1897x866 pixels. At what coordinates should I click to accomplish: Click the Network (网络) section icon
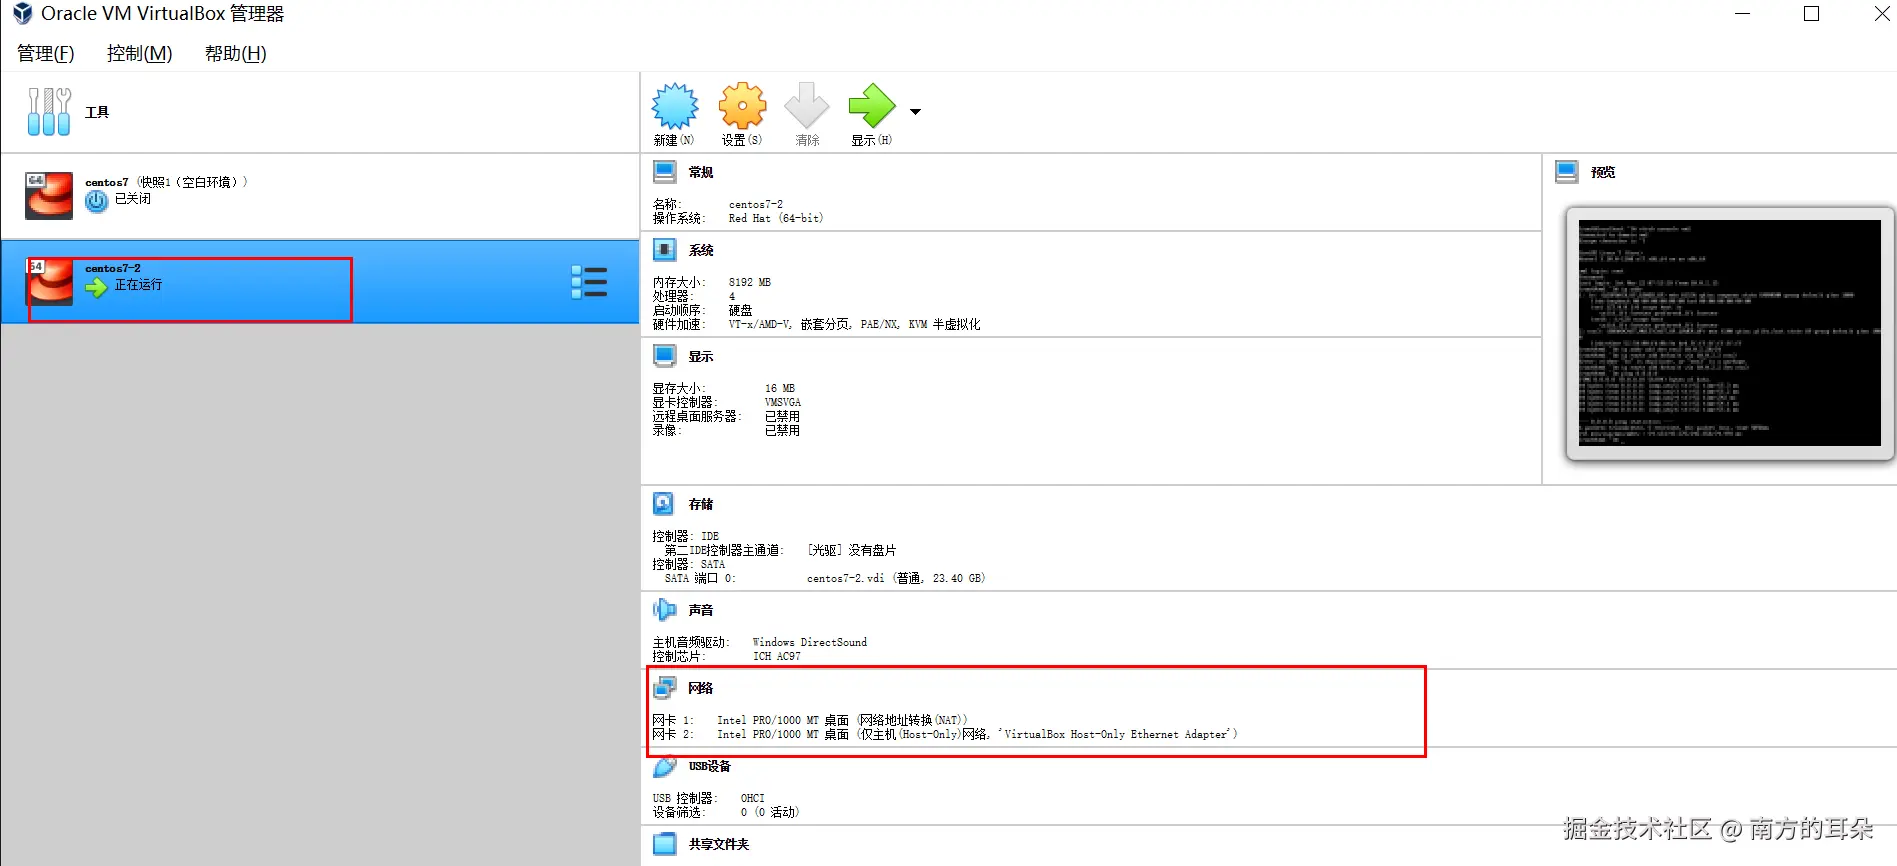[x=665, y=687]
